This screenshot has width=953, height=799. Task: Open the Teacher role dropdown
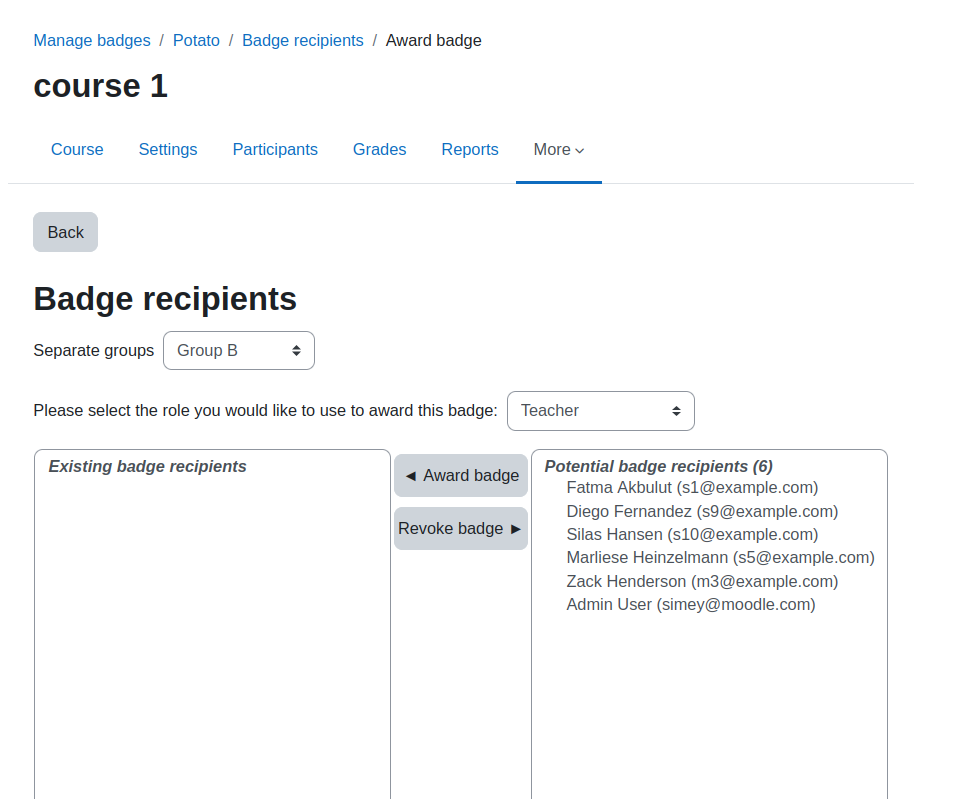600,411
